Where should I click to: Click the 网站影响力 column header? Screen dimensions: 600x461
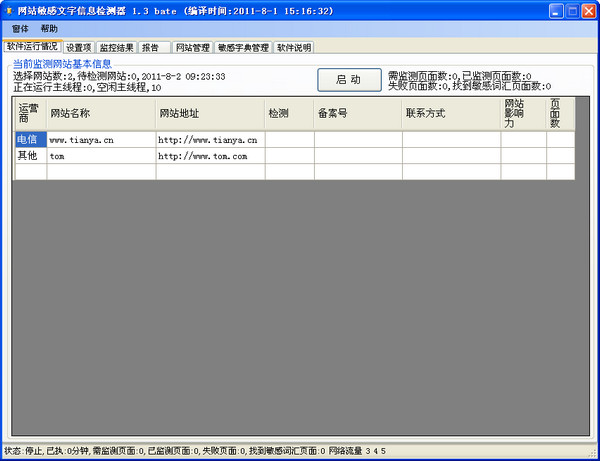click(523, 113)
